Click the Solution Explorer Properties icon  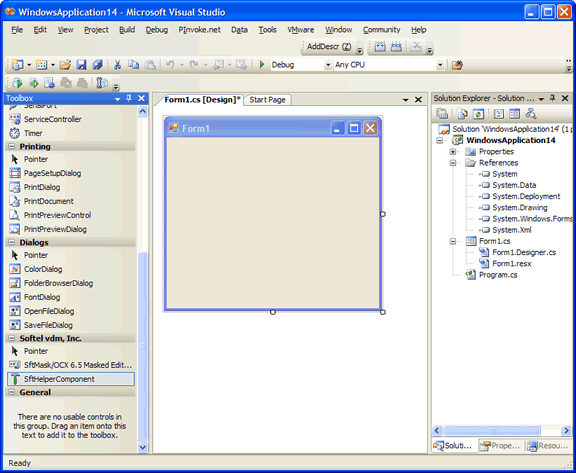click(442, 114)
